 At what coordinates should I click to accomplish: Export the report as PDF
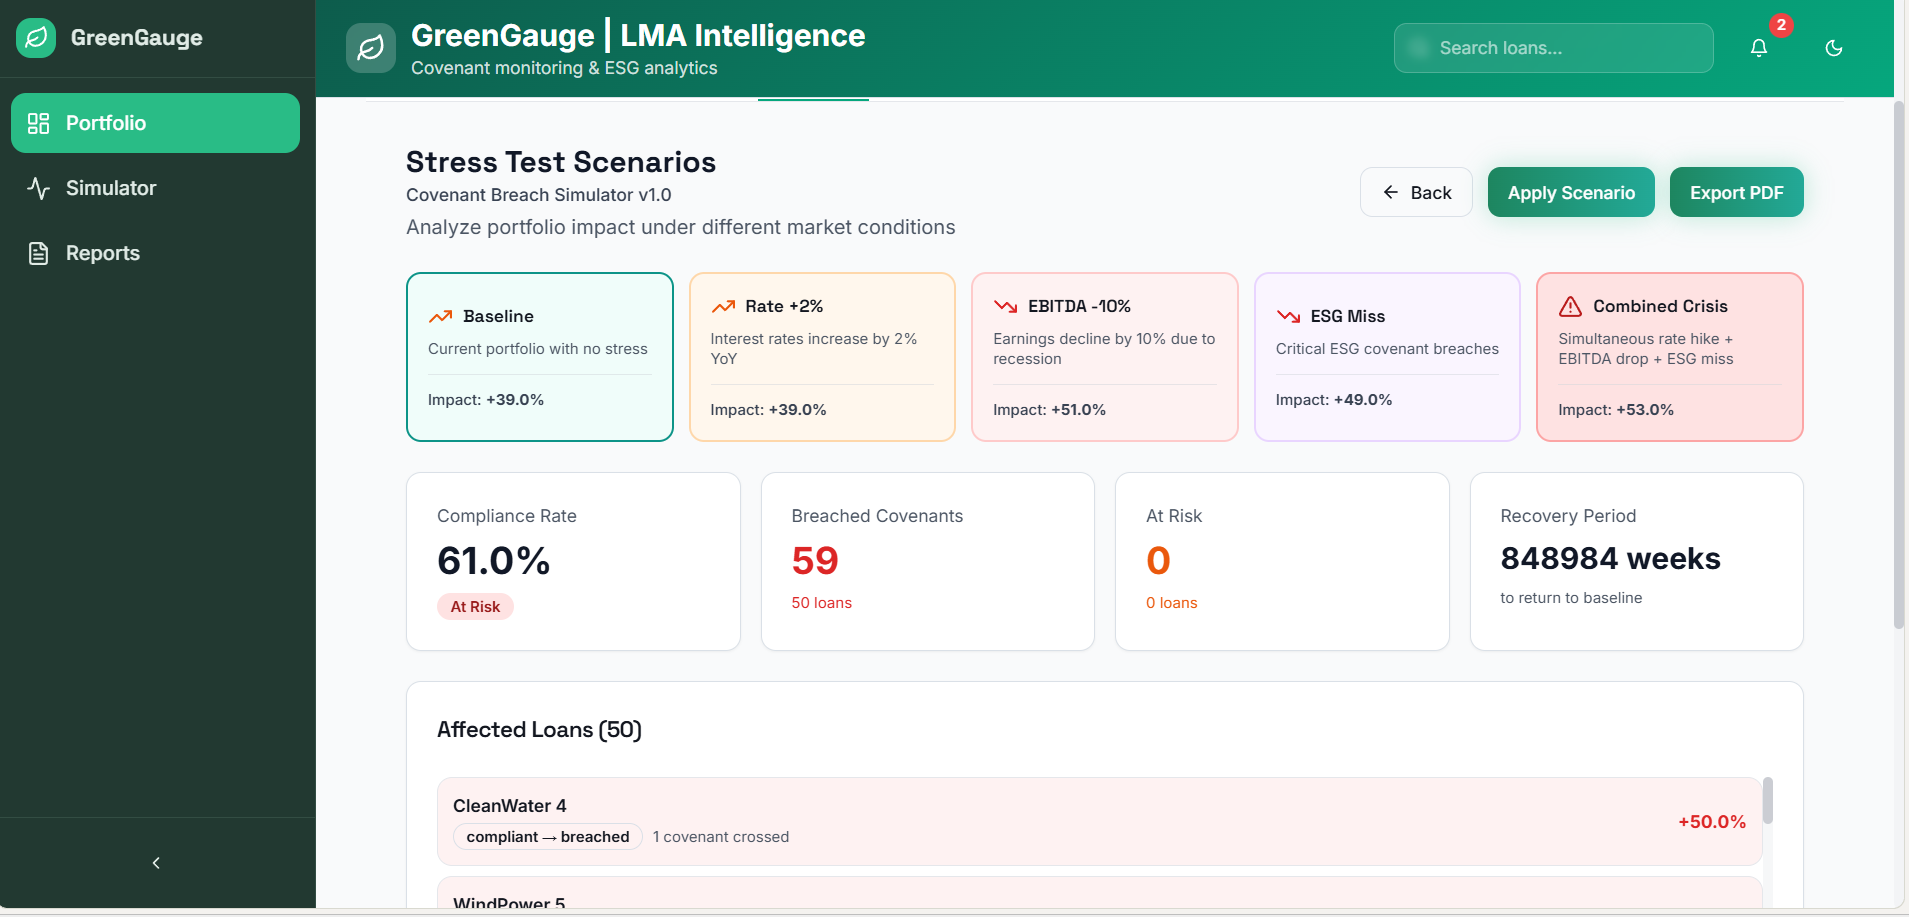(x=1736, y=192)
